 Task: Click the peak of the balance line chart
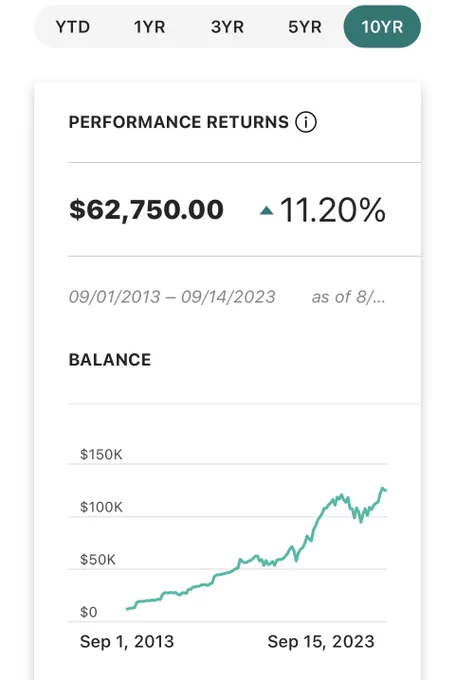pos(383,489)
